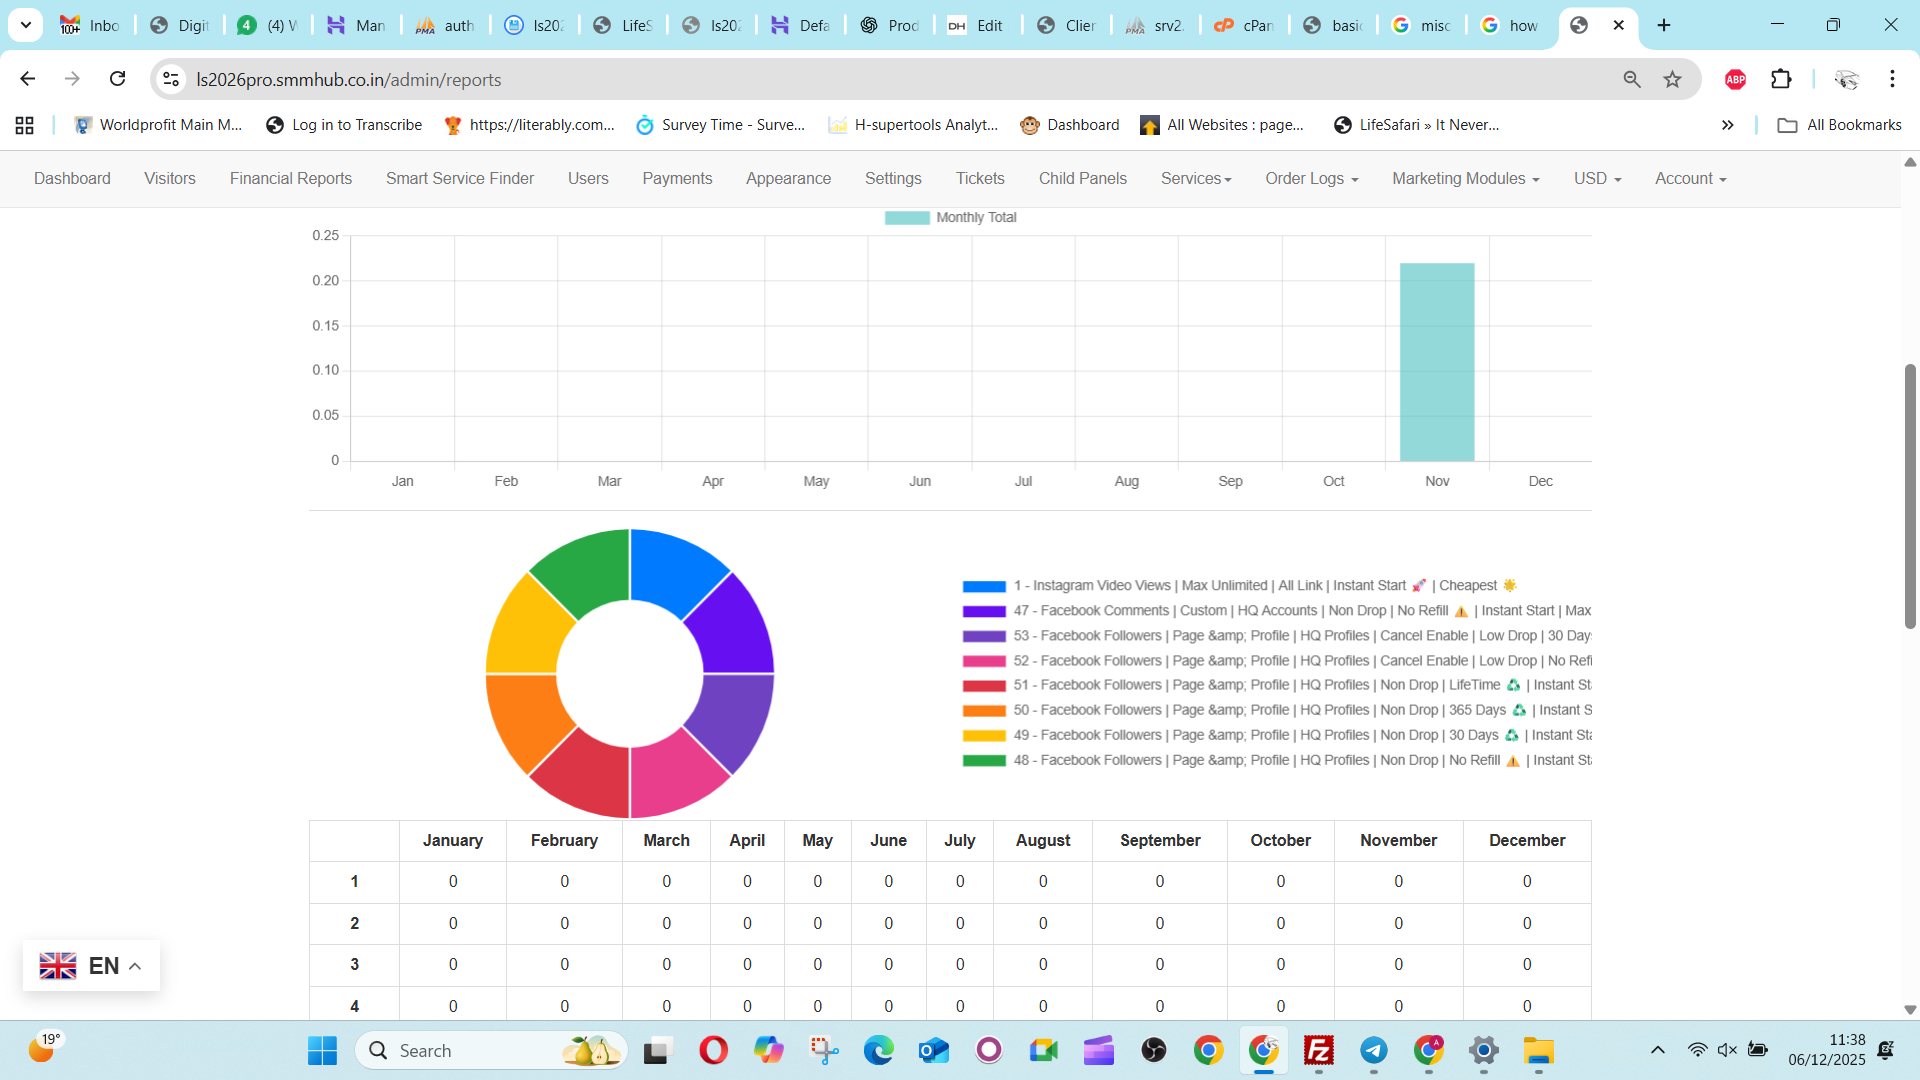Reload the page with refresh icon
The width and height of the screenshot is (1920, 1080).
point(117,79)
